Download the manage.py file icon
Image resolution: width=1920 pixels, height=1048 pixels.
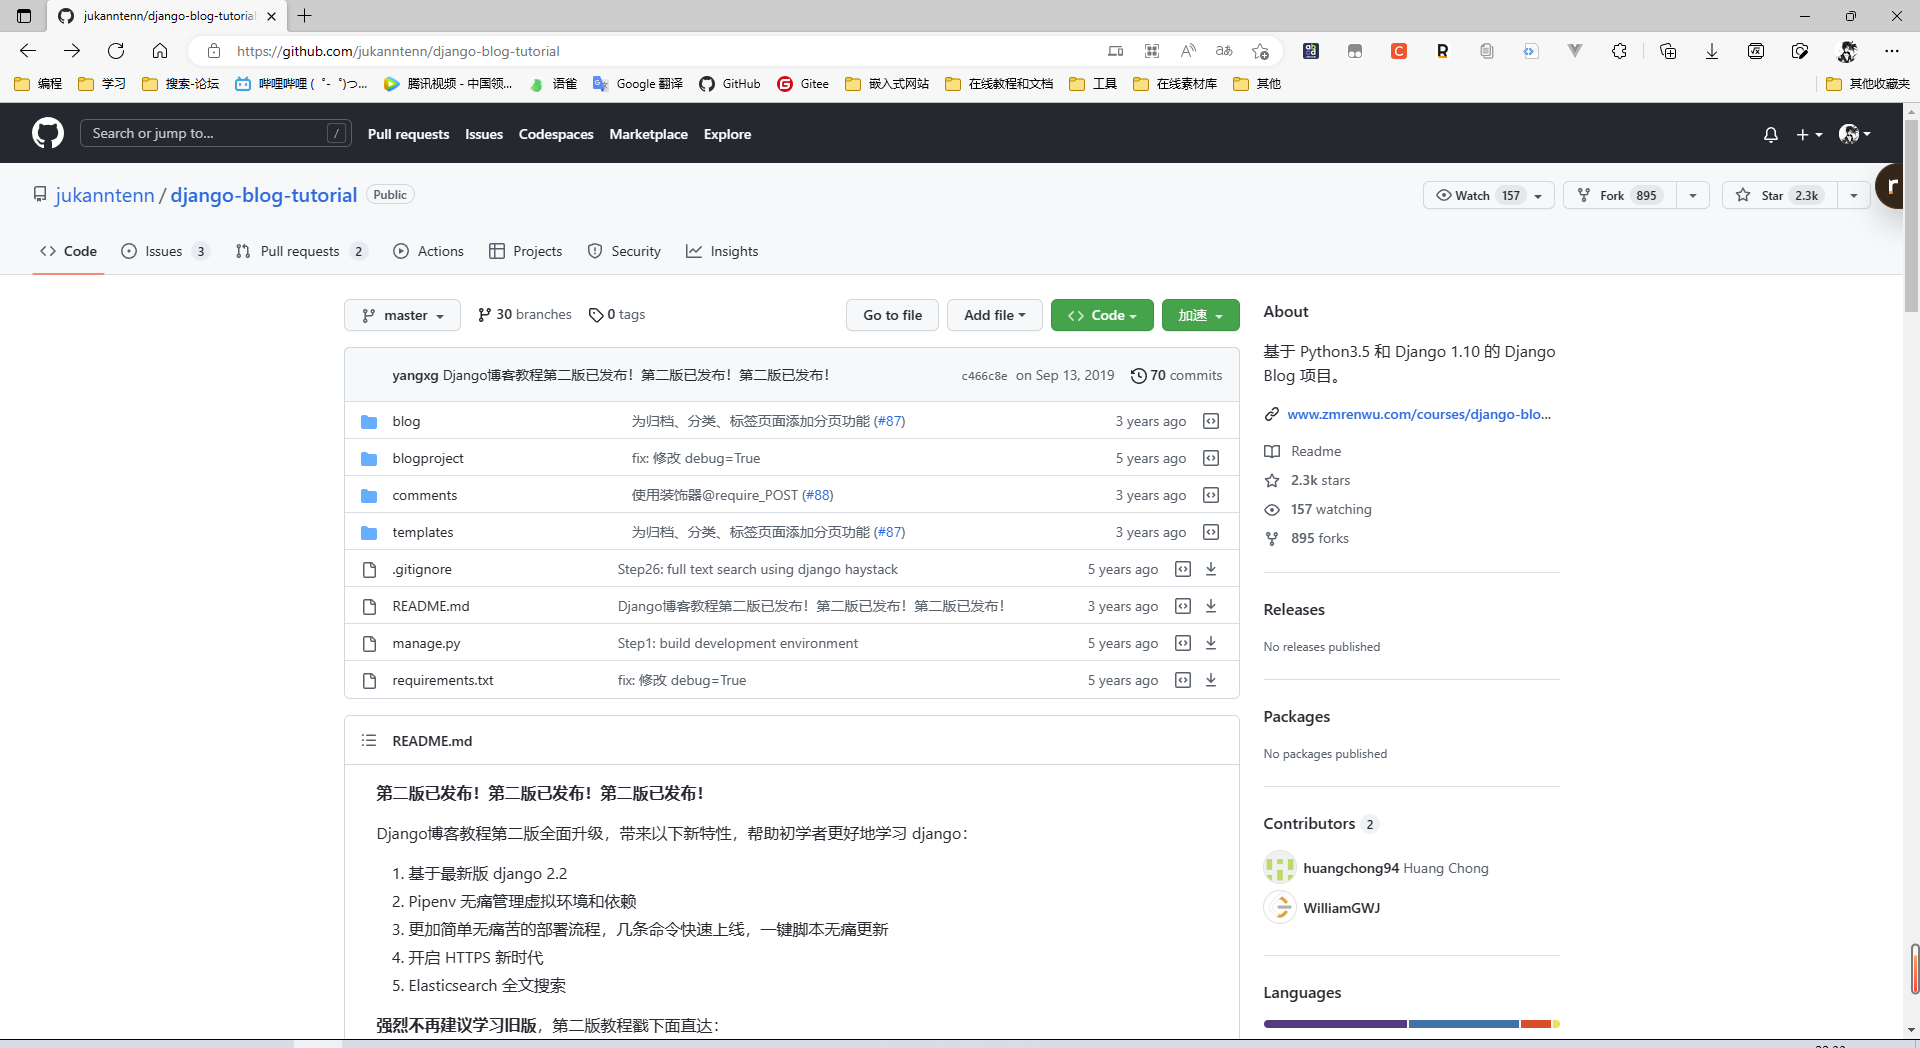pyautogui.click(x=1211, y=643)
